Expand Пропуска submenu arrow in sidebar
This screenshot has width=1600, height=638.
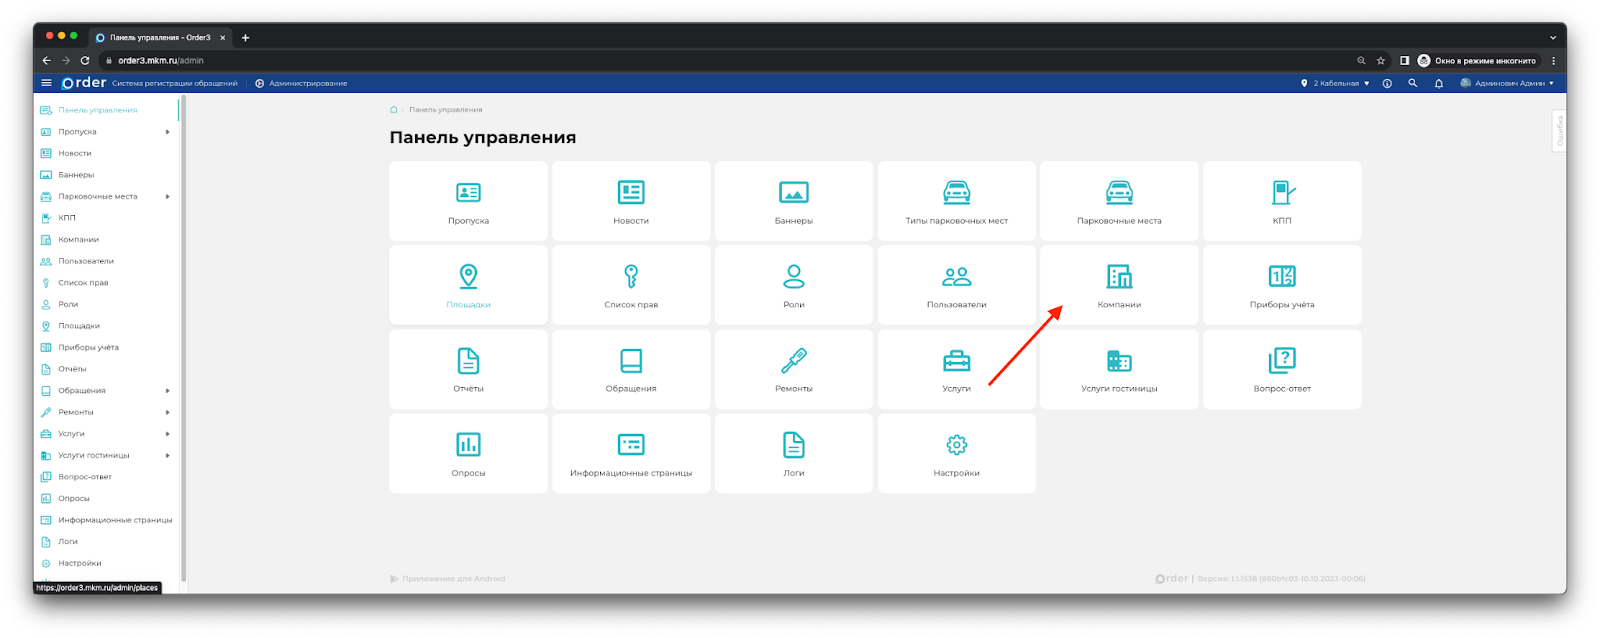167,132
